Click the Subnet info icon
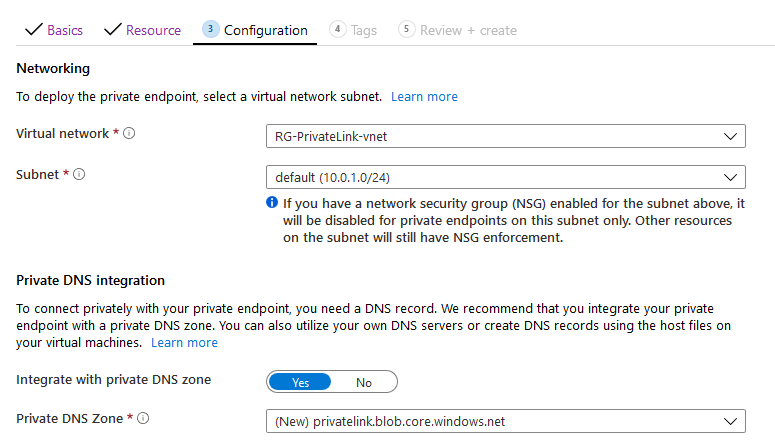 pyautogui.click(x=79, y=175)
